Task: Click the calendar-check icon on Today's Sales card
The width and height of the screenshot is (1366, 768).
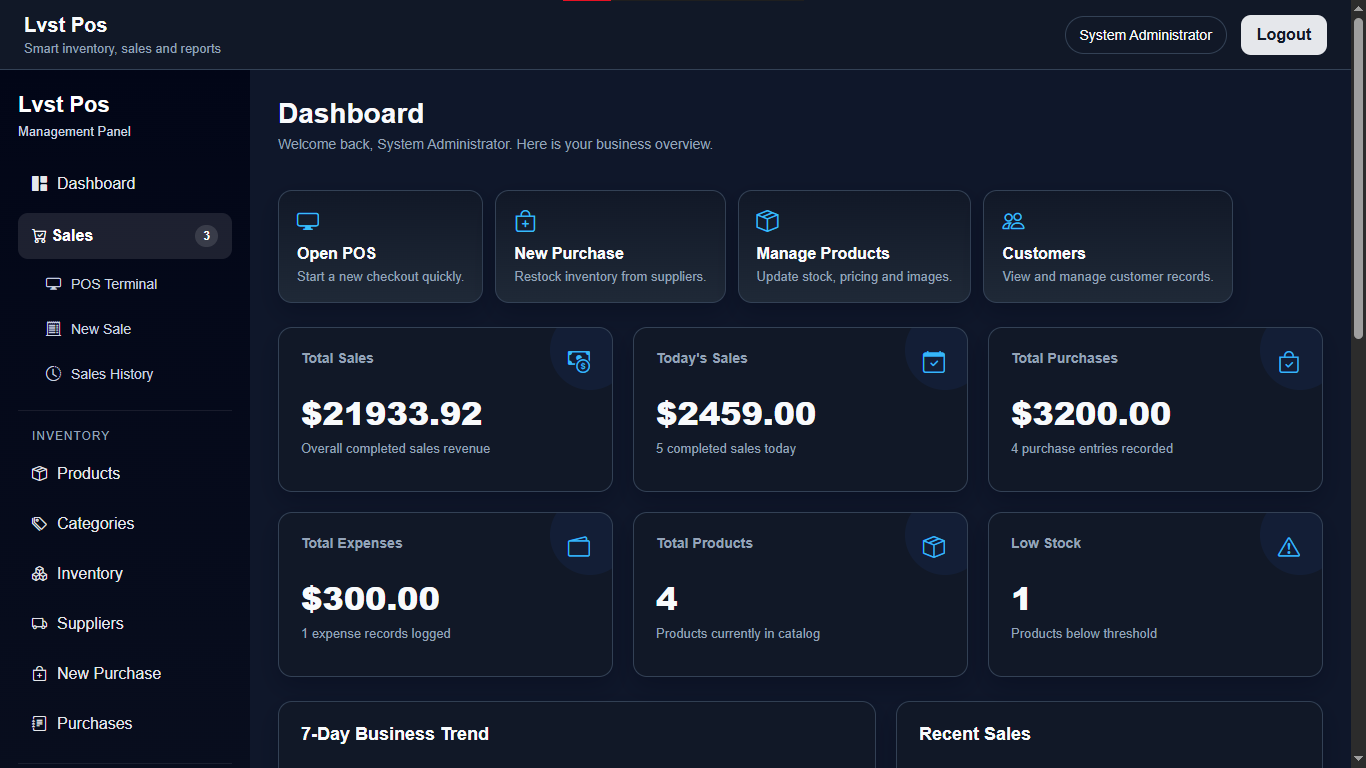Action: (934, 362)
